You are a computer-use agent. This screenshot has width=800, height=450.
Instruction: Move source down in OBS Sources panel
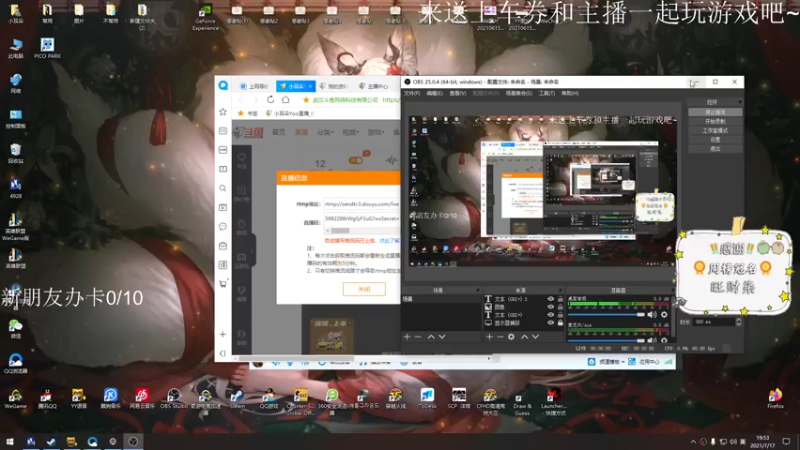[535, 337]
